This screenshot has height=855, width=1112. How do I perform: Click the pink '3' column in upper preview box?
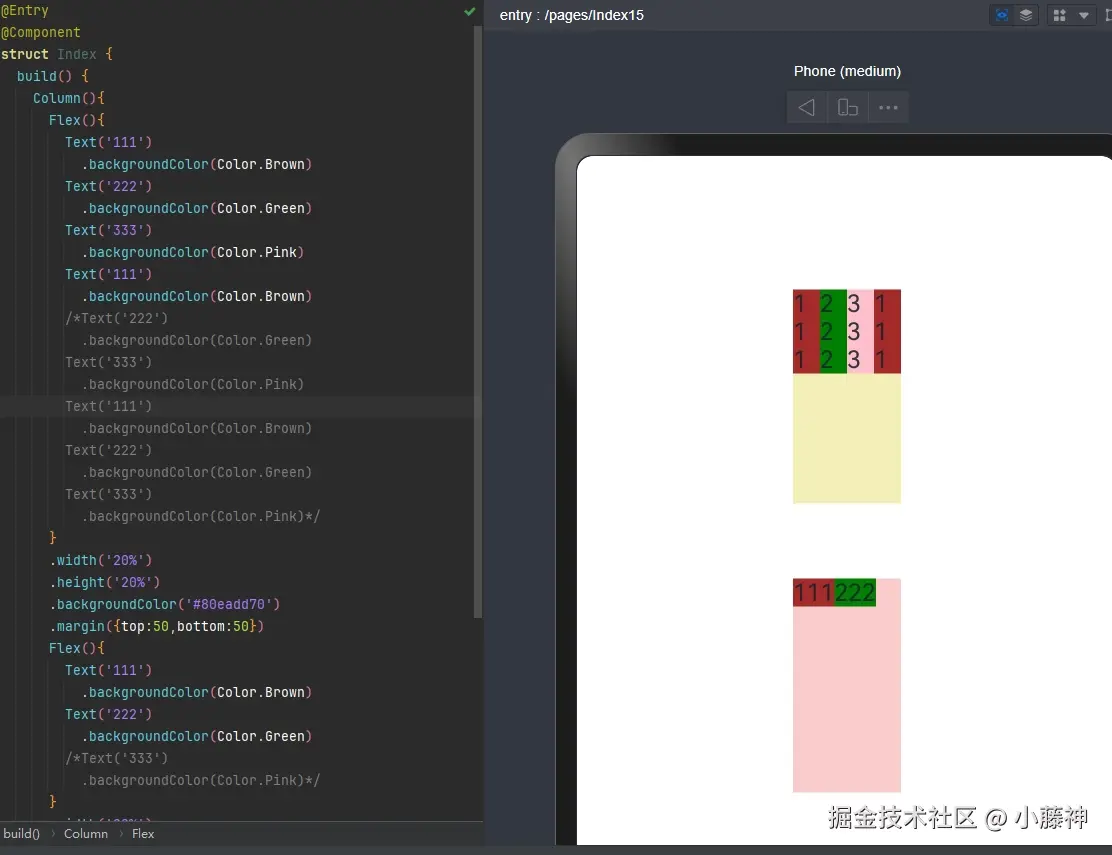coord(860,331)
